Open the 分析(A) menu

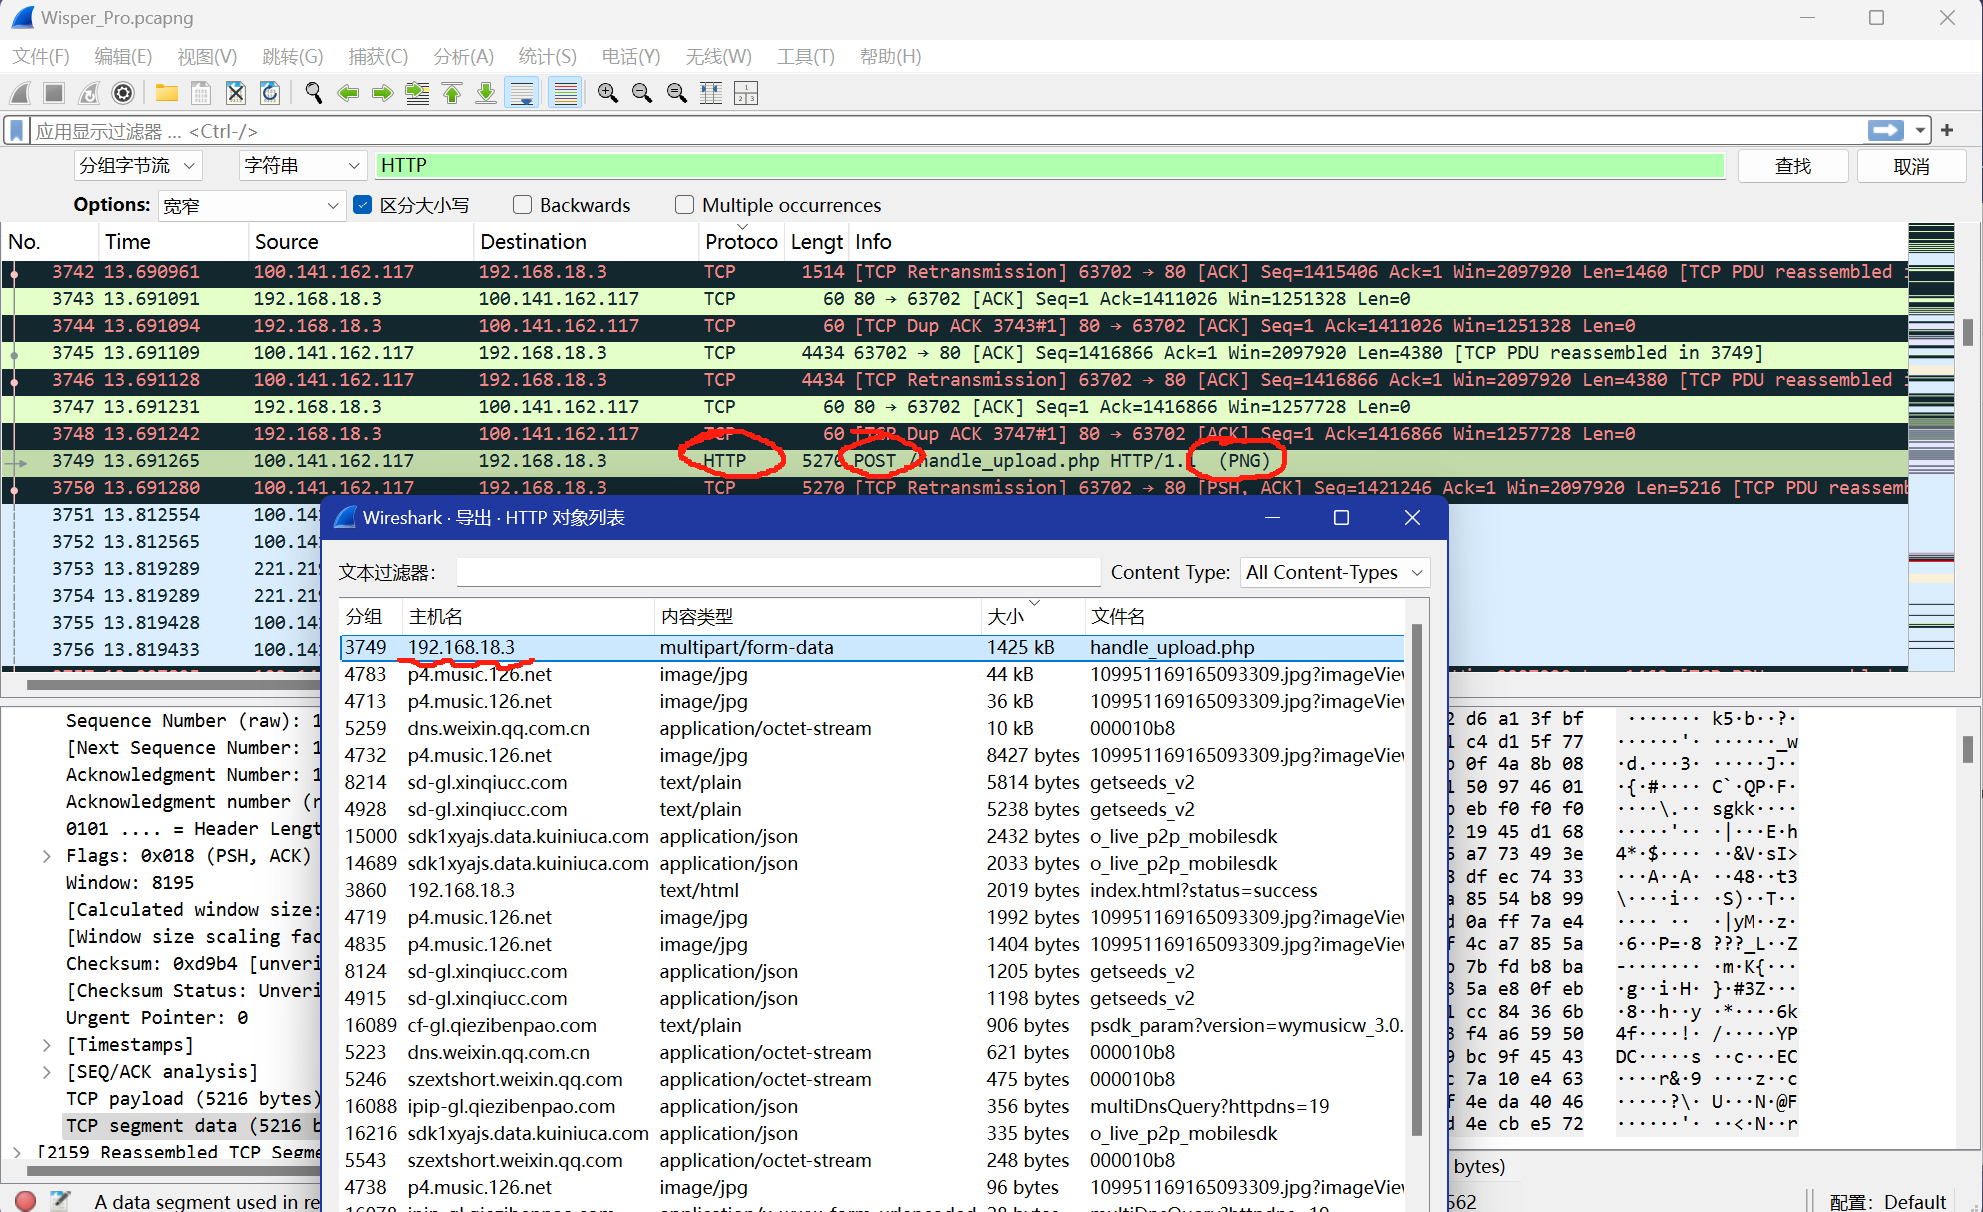point(463,57)
